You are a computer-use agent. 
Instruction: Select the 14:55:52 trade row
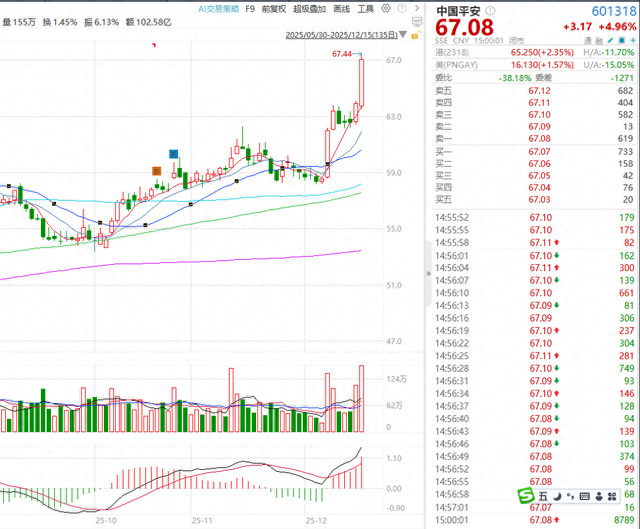tap(535, 217)
